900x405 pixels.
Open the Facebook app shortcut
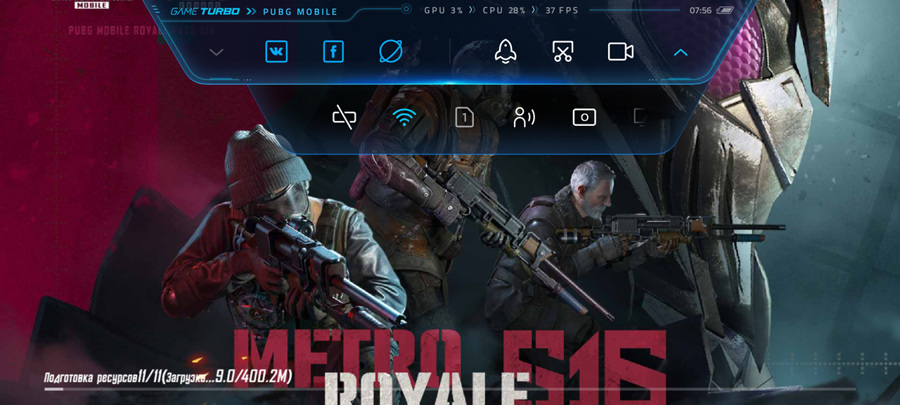pyautogui.click(x=333, y=52)
